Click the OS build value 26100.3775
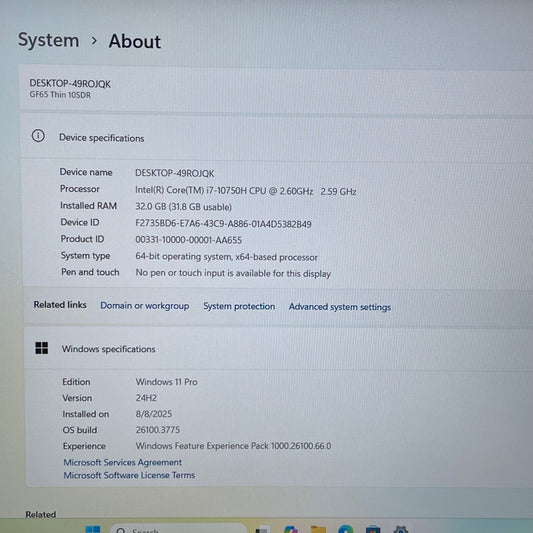Viewport: 533px width, 533px height. (x=158, y=430)
